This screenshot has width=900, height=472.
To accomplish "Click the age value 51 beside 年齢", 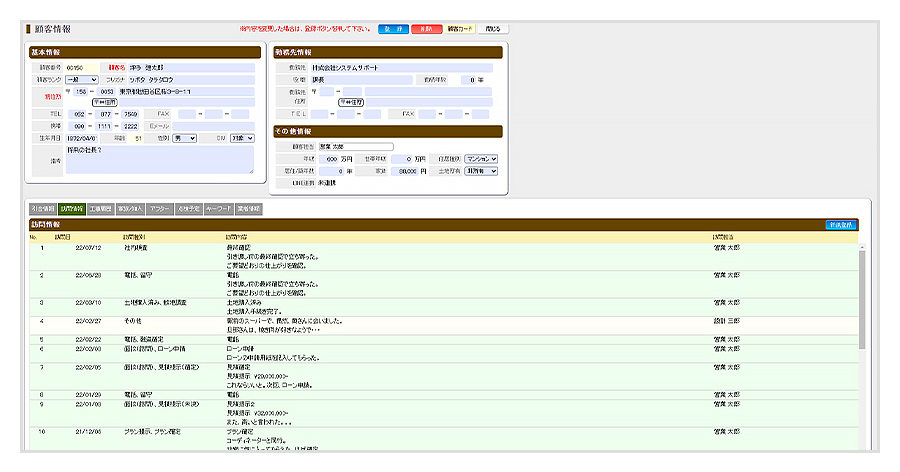I will 138,138.
